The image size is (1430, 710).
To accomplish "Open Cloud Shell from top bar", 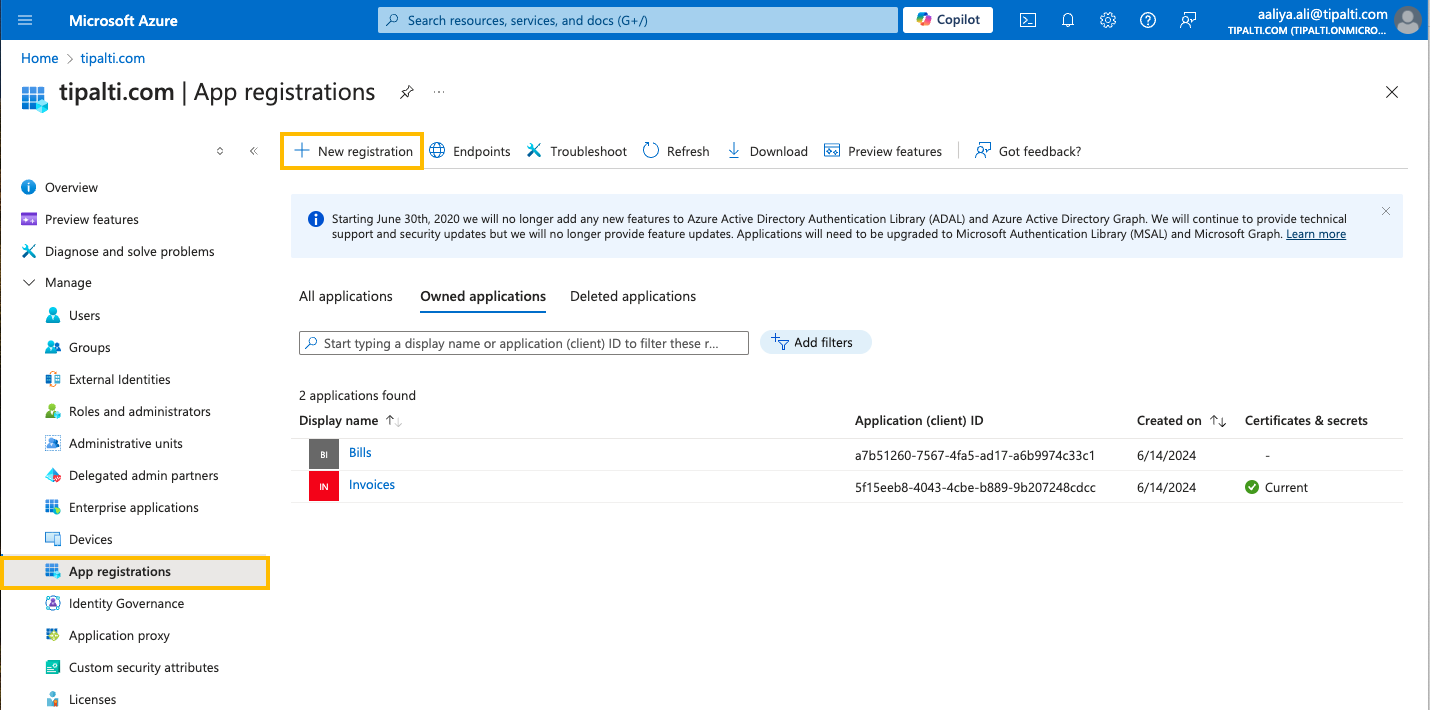I will click(x=1027, y=20).
